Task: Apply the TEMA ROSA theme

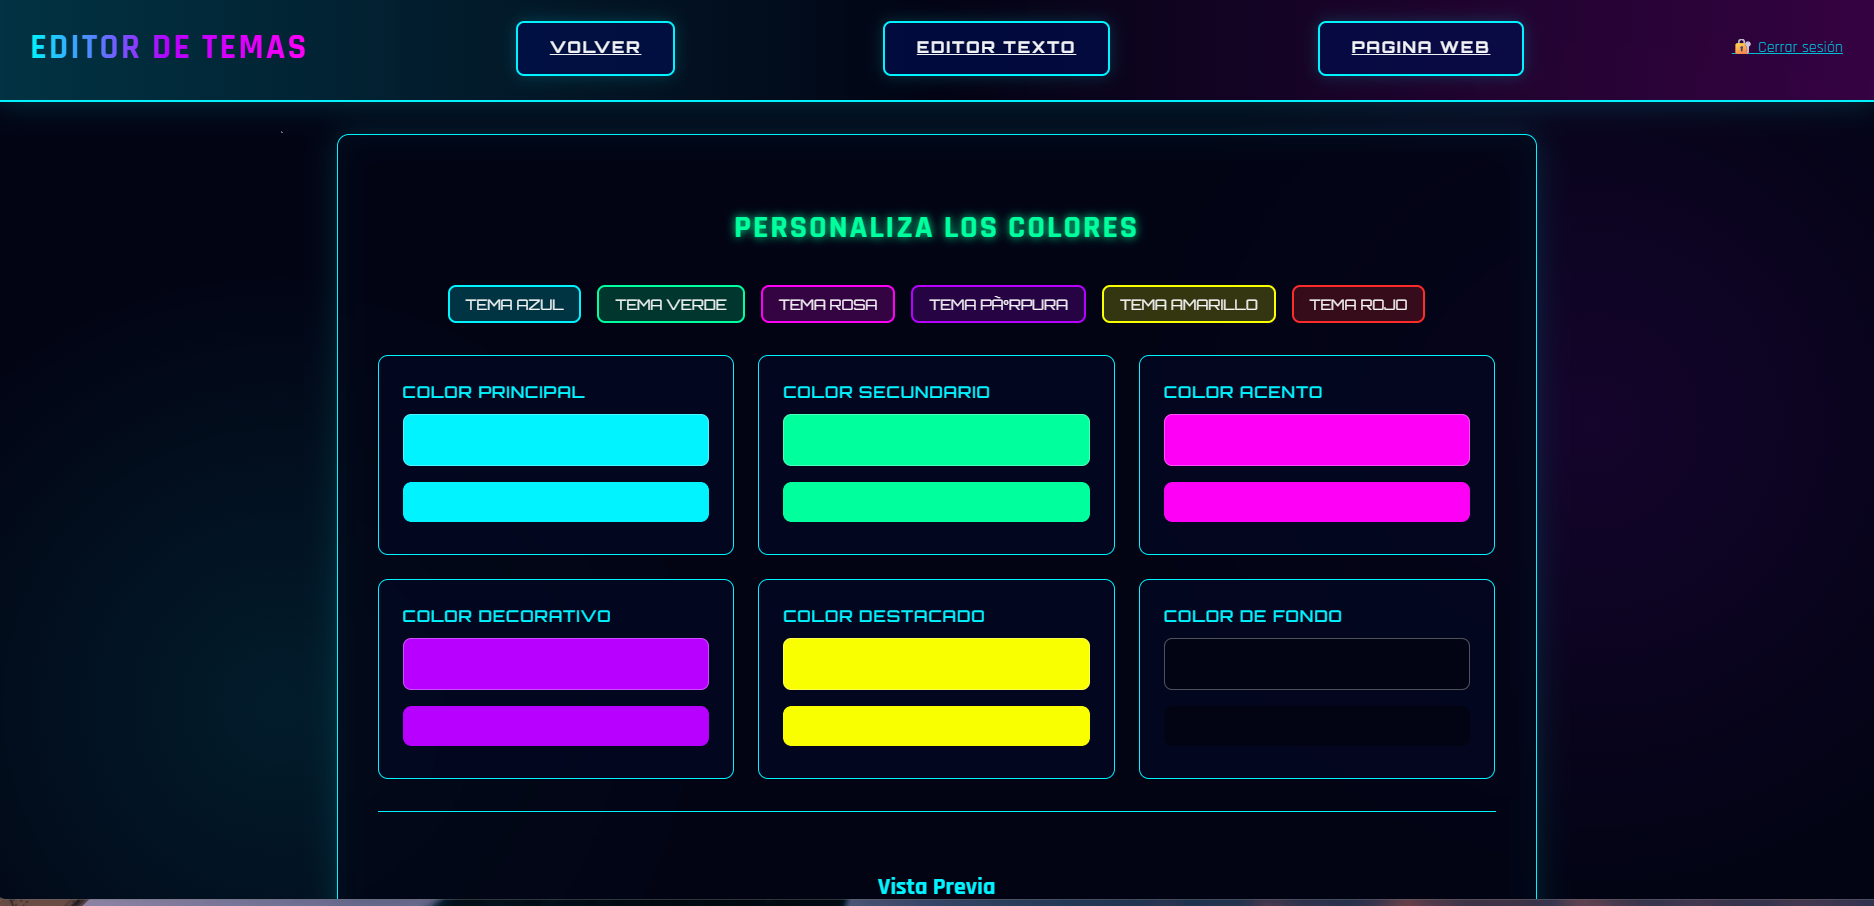Action: tap(828, 304)
